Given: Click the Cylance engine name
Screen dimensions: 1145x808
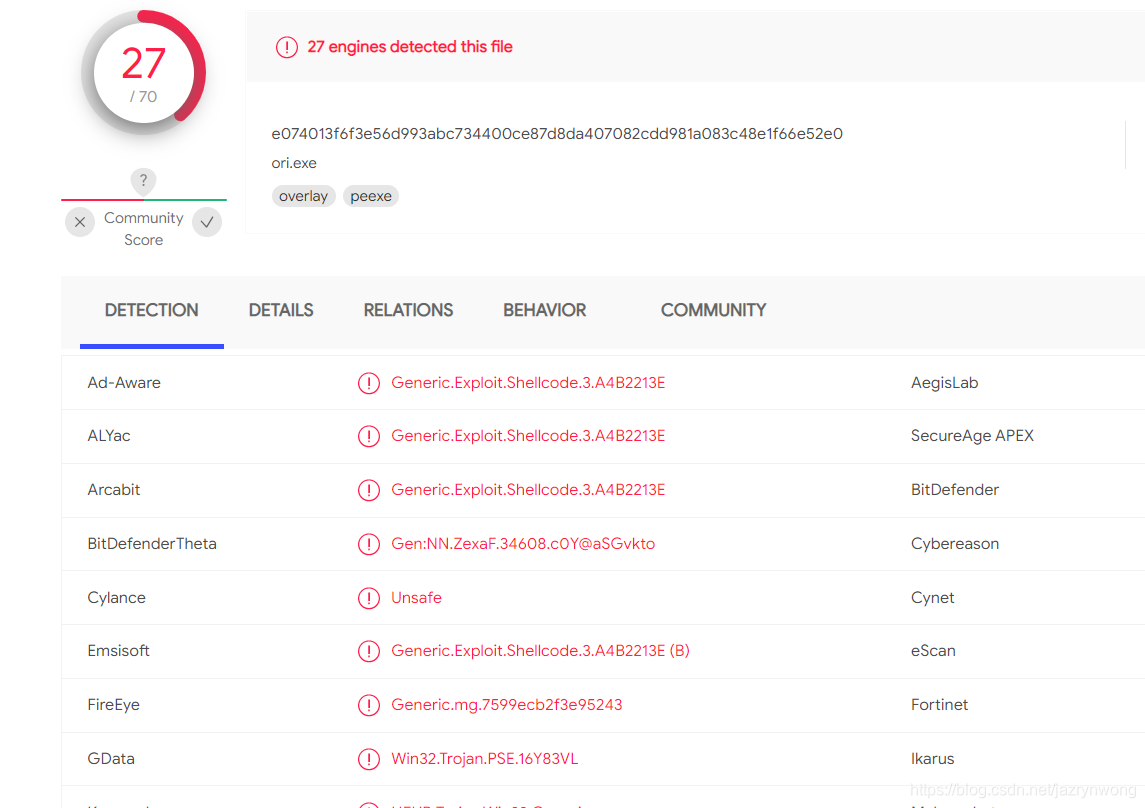Looking at the screenshot, I should pyautogui.click(x=117, y=598).
